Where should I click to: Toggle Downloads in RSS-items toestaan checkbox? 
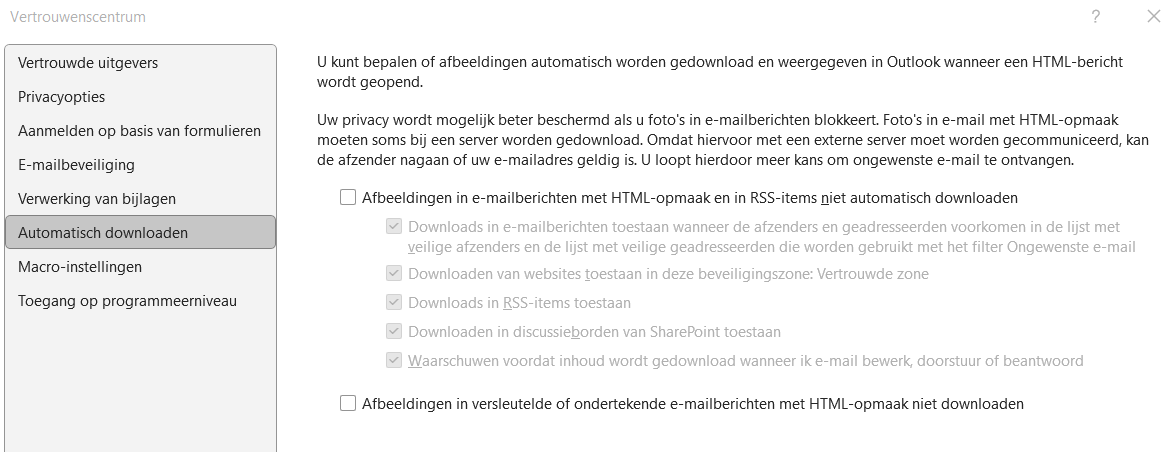(x=394, y=303)
